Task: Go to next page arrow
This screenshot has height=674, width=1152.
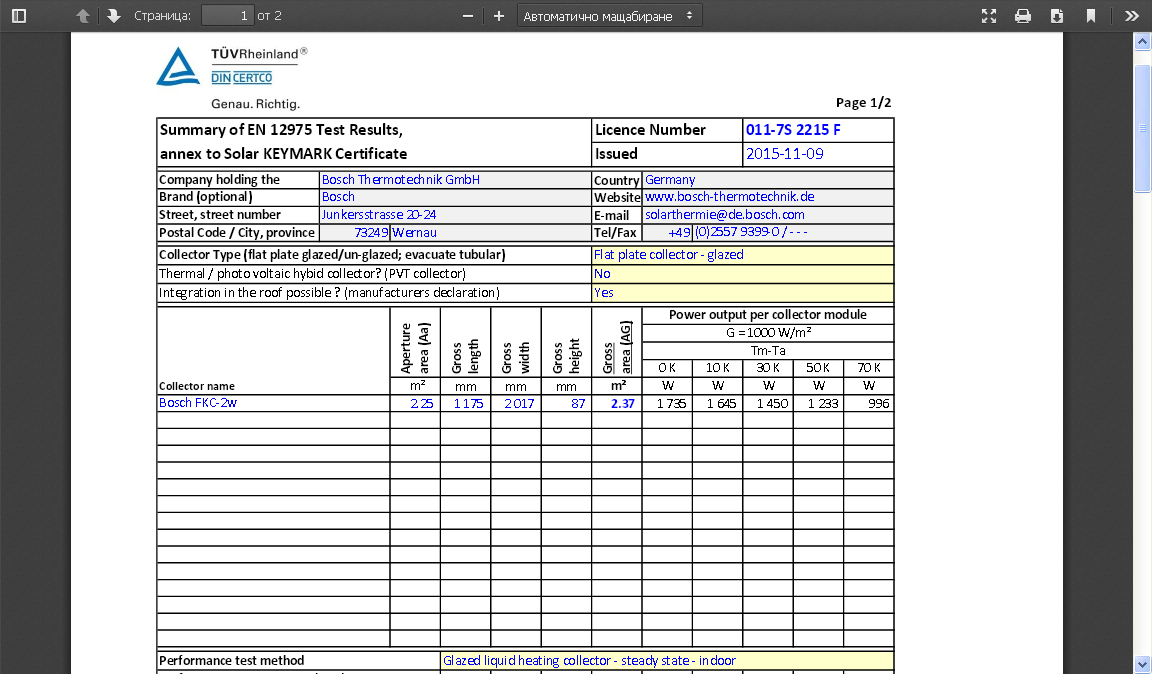Action: pyautogui.click(x=113, y=16)
